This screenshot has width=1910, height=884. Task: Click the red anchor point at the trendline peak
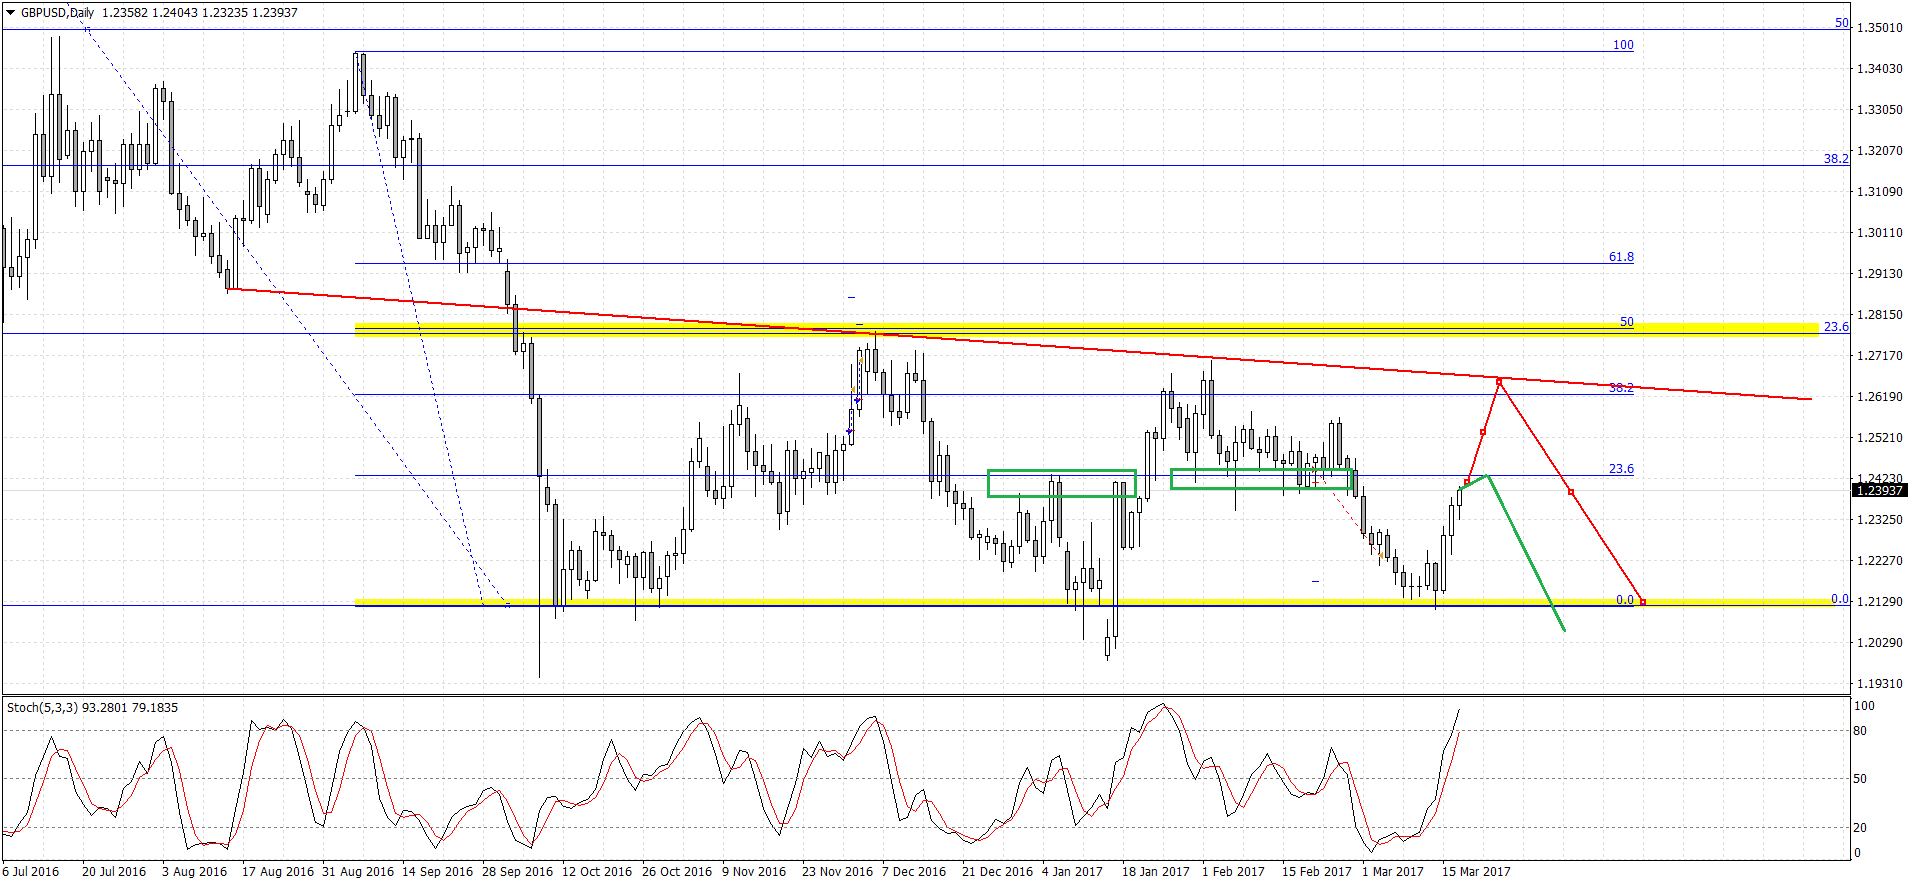point(1499,381)
